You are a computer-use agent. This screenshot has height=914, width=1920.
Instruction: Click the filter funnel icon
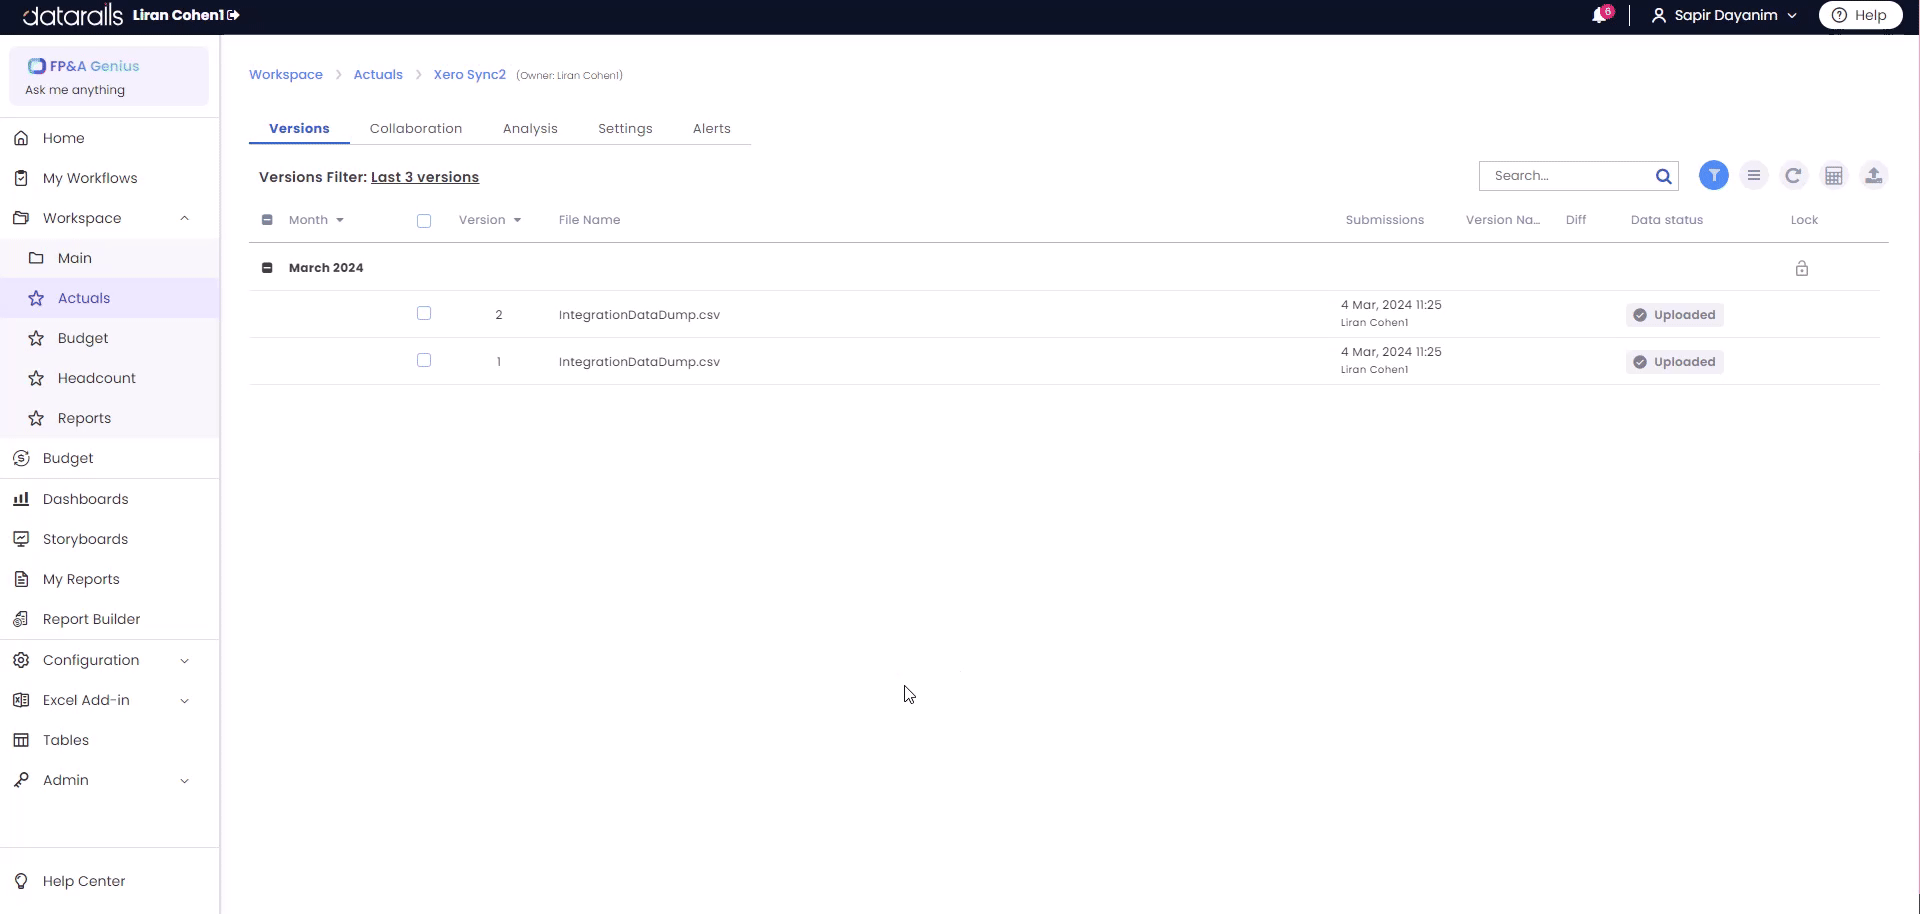pyautogui.click(x=1714, y=176)
